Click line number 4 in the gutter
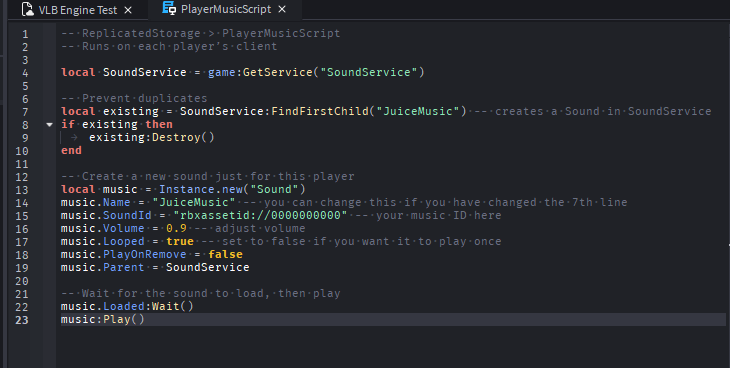Viewport: 730px width, 368px height. [25, 73]
